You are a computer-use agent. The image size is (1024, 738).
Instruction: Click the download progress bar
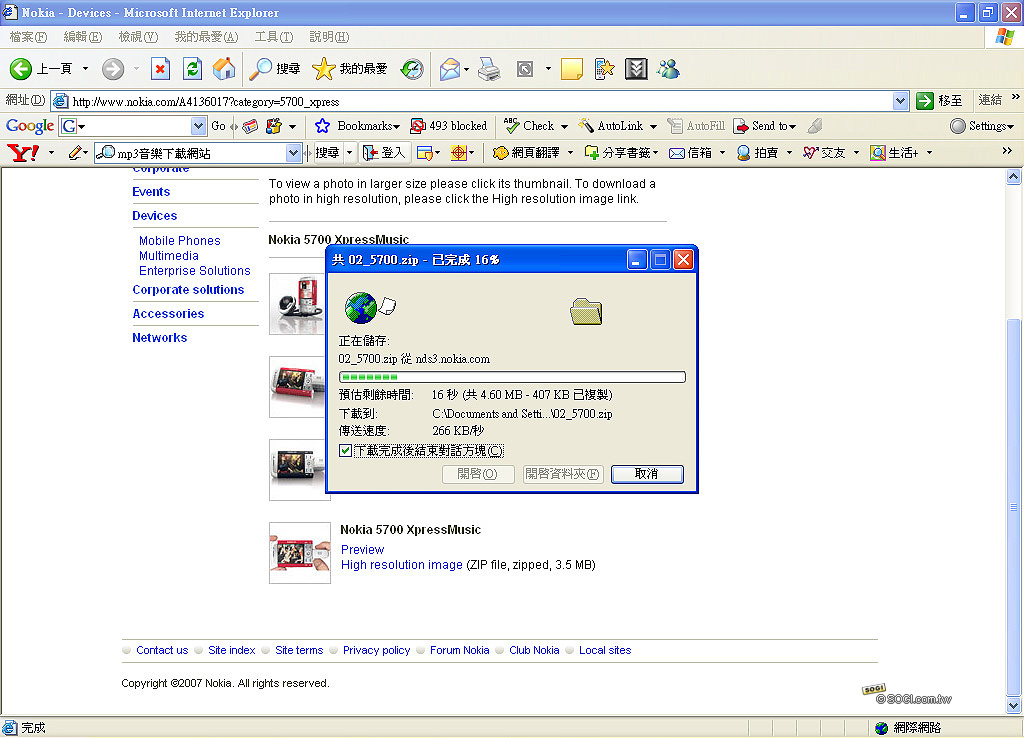coord(512,377)
